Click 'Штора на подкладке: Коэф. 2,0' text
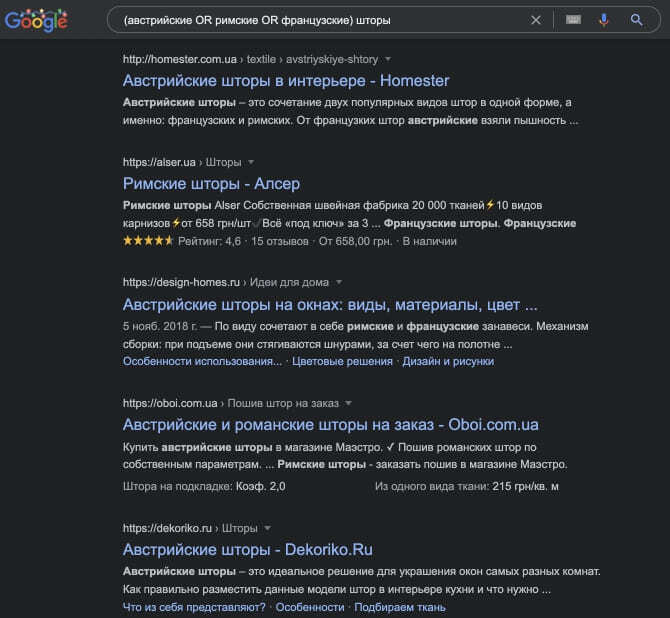The image size is (670, 618). [204, 486]
